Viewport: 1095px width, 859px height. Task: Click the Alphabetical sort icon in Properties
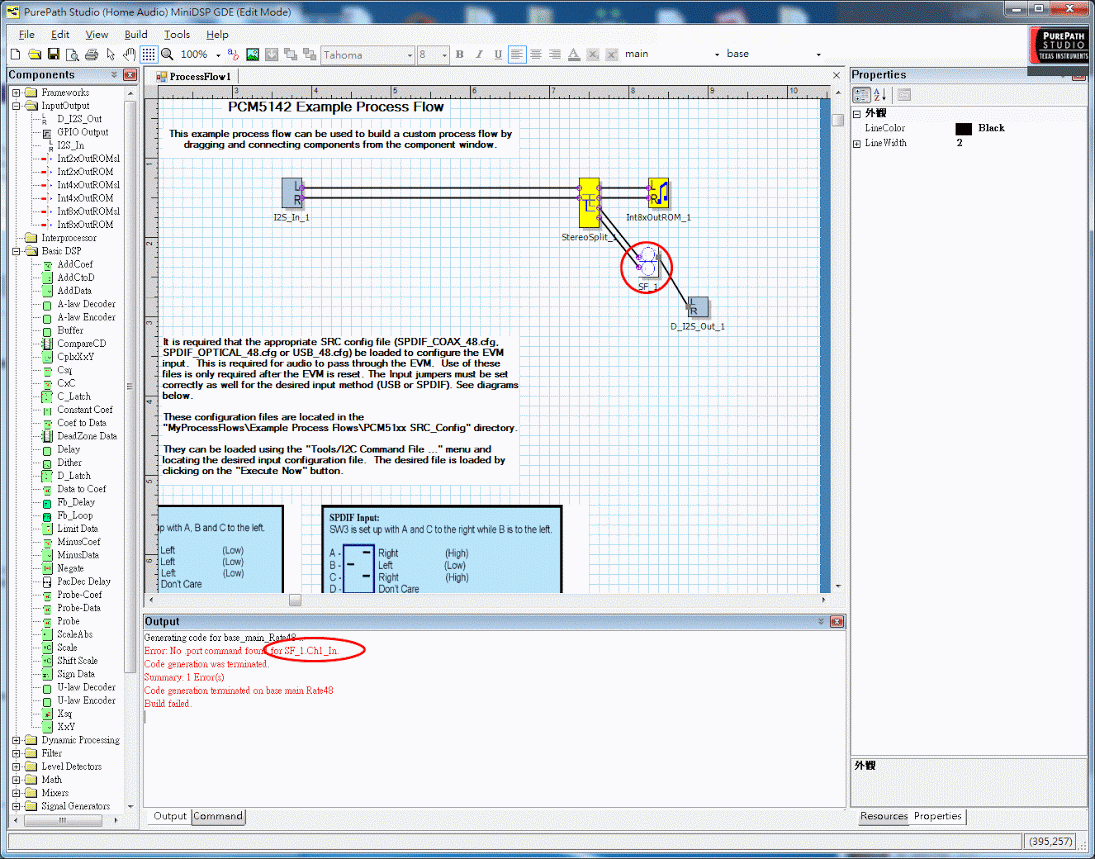pyautogui.click(x=879, y=95)
